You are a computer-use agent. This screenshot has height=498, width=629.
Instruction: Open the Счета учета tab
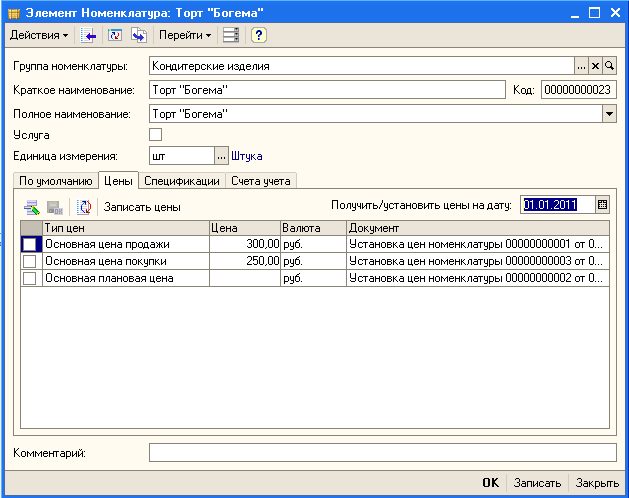click(261, 181)
